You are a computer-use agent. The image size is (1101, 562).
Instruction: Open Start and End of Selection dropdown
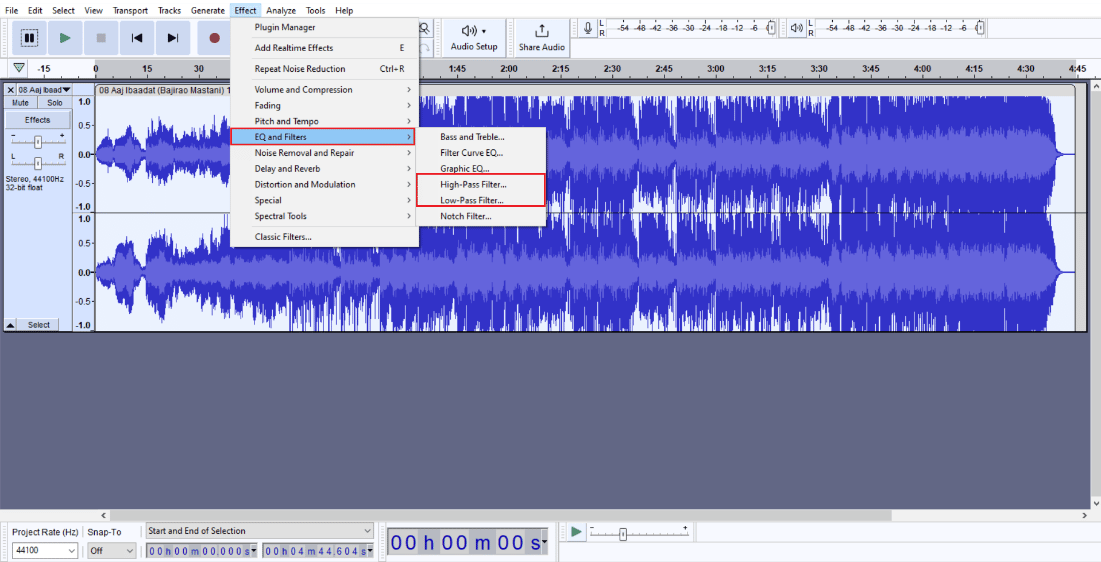(259, 531)
